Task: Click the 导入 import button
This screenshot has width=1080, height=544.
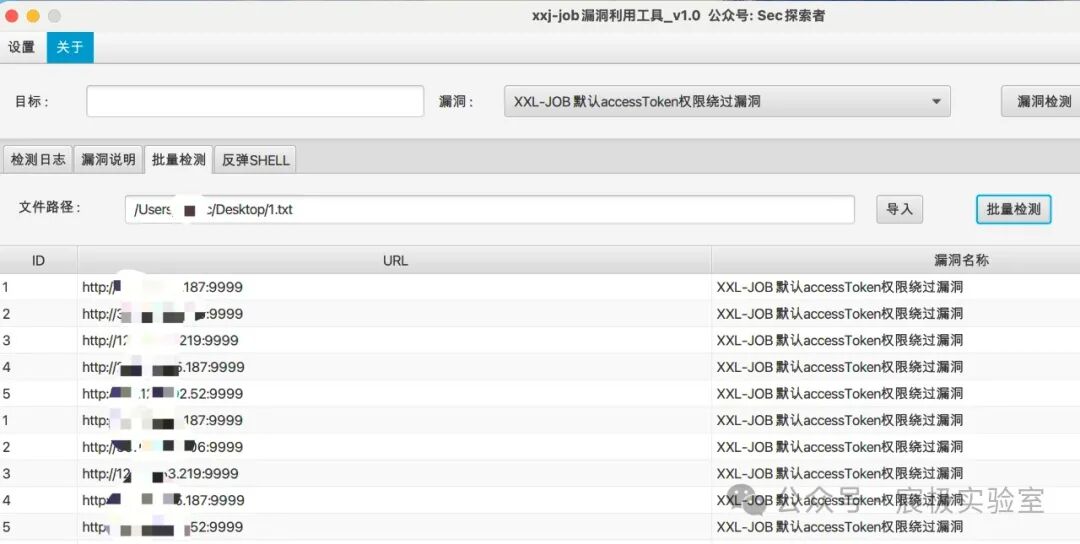Action: pyautogui.click(x=899, y=209)
